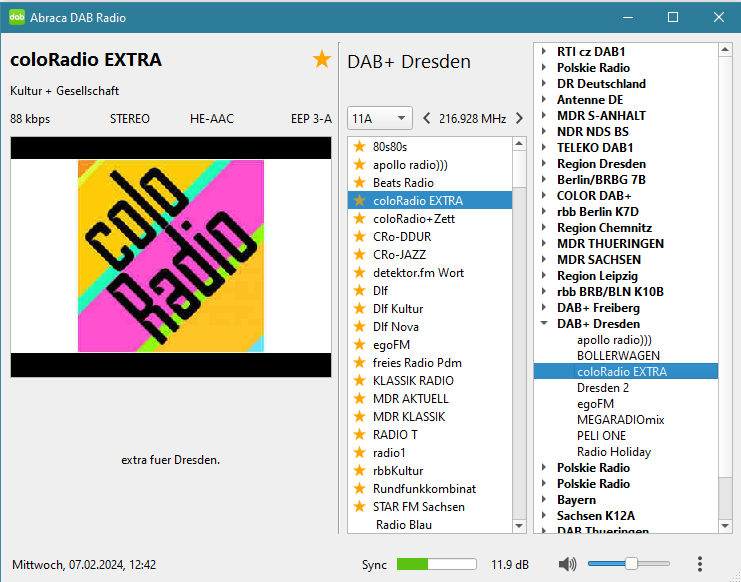Screen dimensions: 741x582
Task: Click the star icon beside 80s80s
Action: [x=360, y=147]
